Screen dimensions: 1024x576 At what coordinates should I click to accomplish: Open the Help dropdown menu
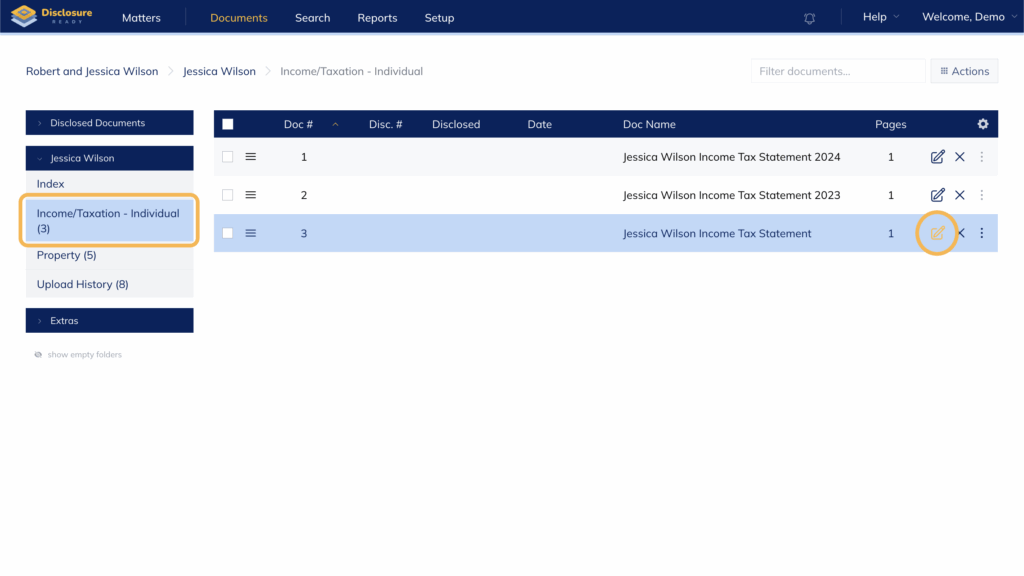880,17
